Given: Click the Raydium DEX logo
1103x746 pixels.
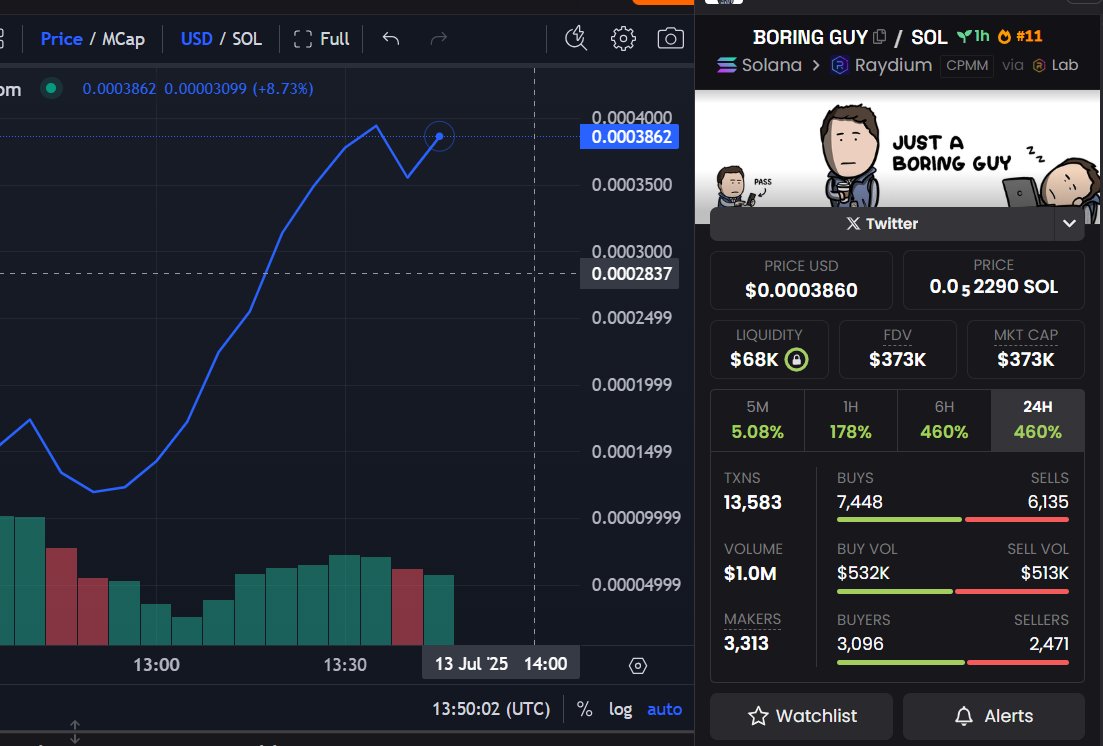Looking at the screenshot, I should click(x=840, y=65).
